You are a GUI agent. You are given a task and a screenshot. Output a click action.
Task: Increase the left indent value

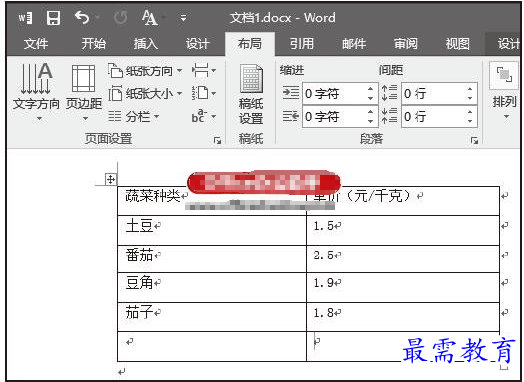point(370,89)
